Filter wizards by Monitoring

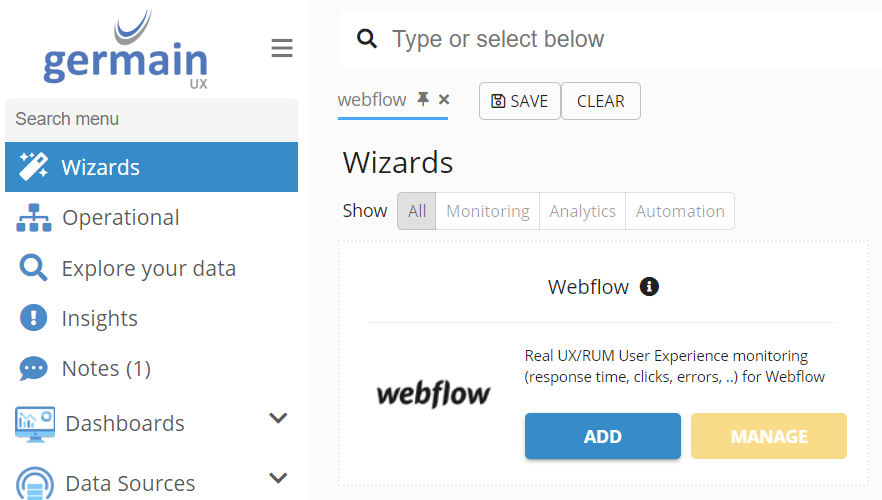[x=487, y=211]
